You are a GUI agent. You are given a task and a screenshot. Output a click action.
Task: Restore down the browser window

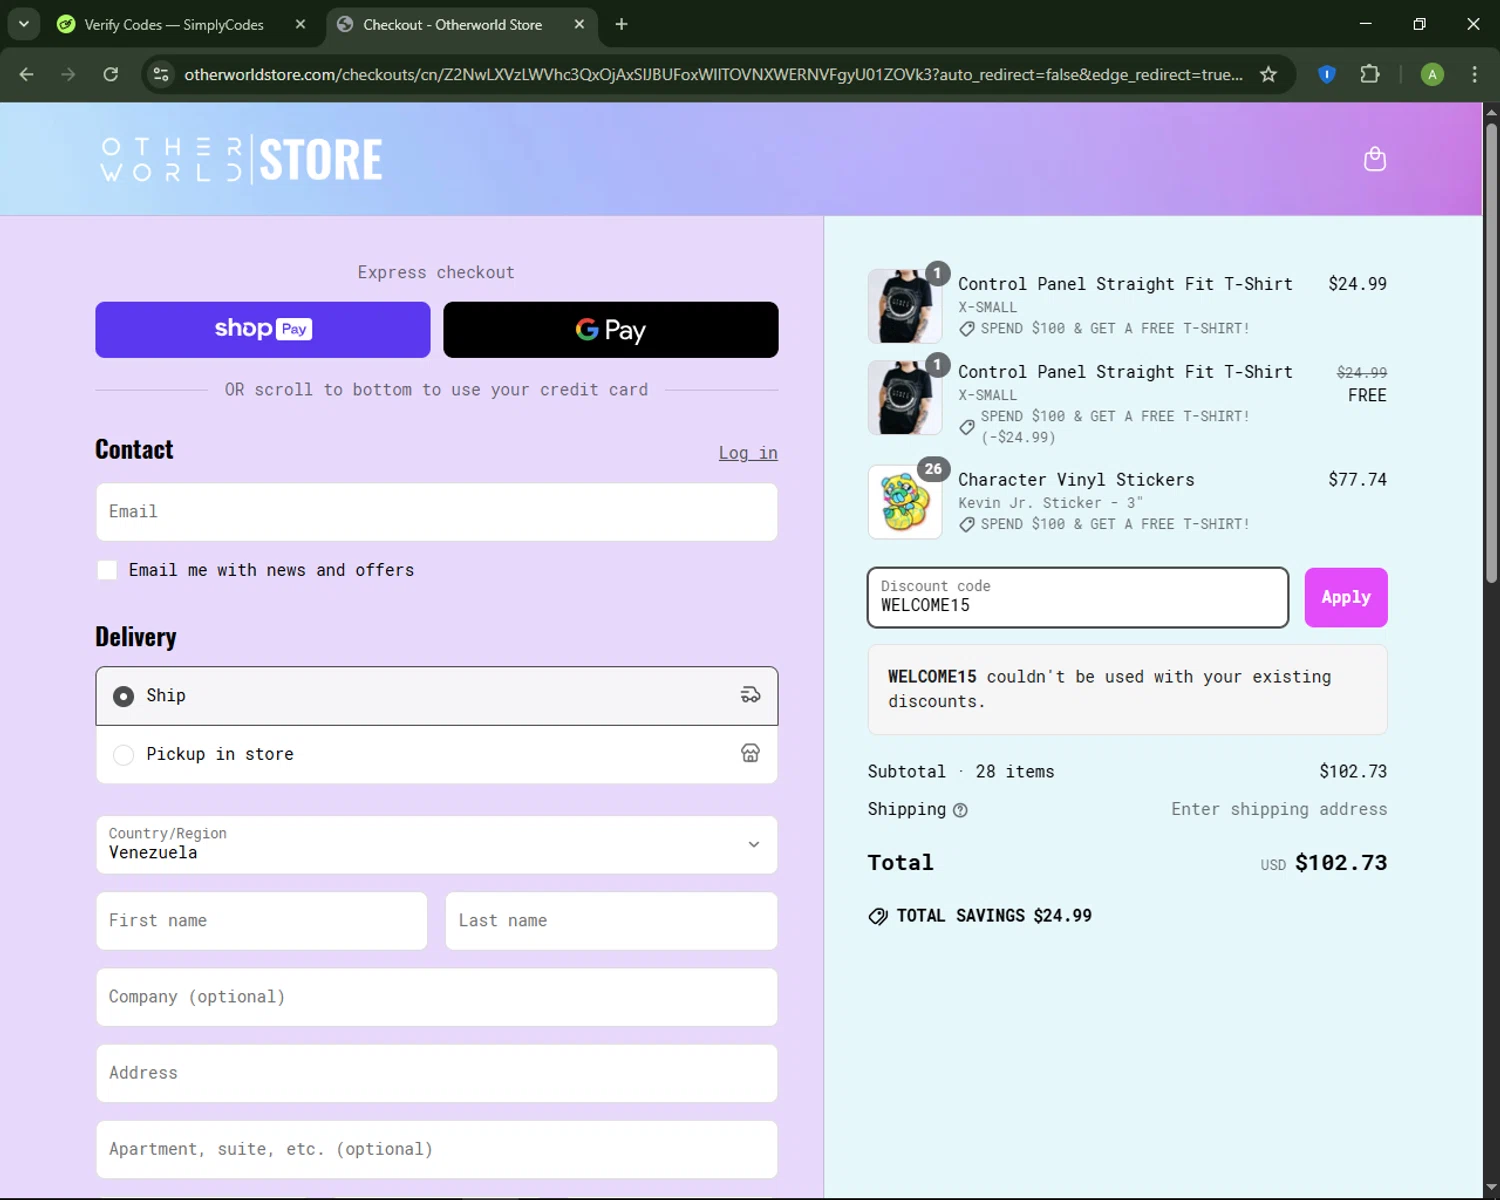click(1419, 24)
